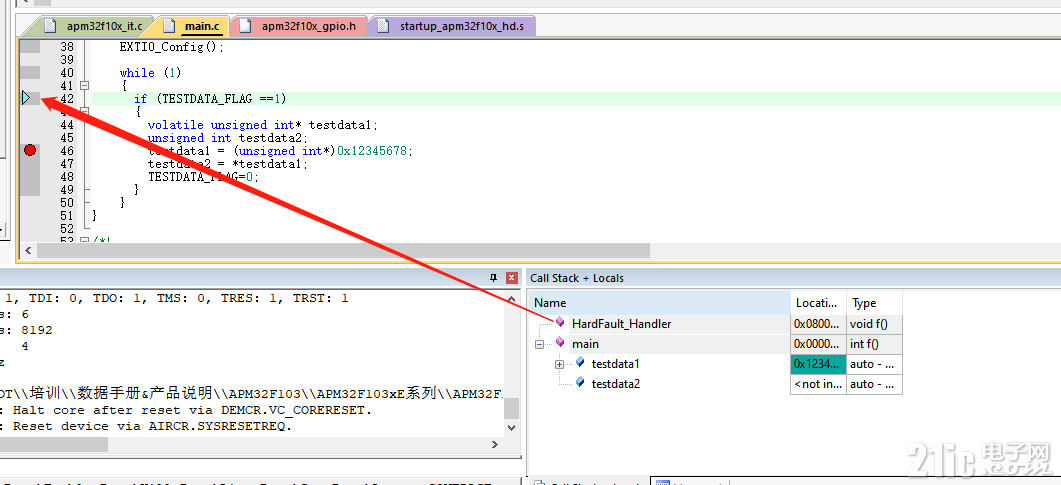Click the Type column header
The image size is (1061, 485).
coord(874,302)
